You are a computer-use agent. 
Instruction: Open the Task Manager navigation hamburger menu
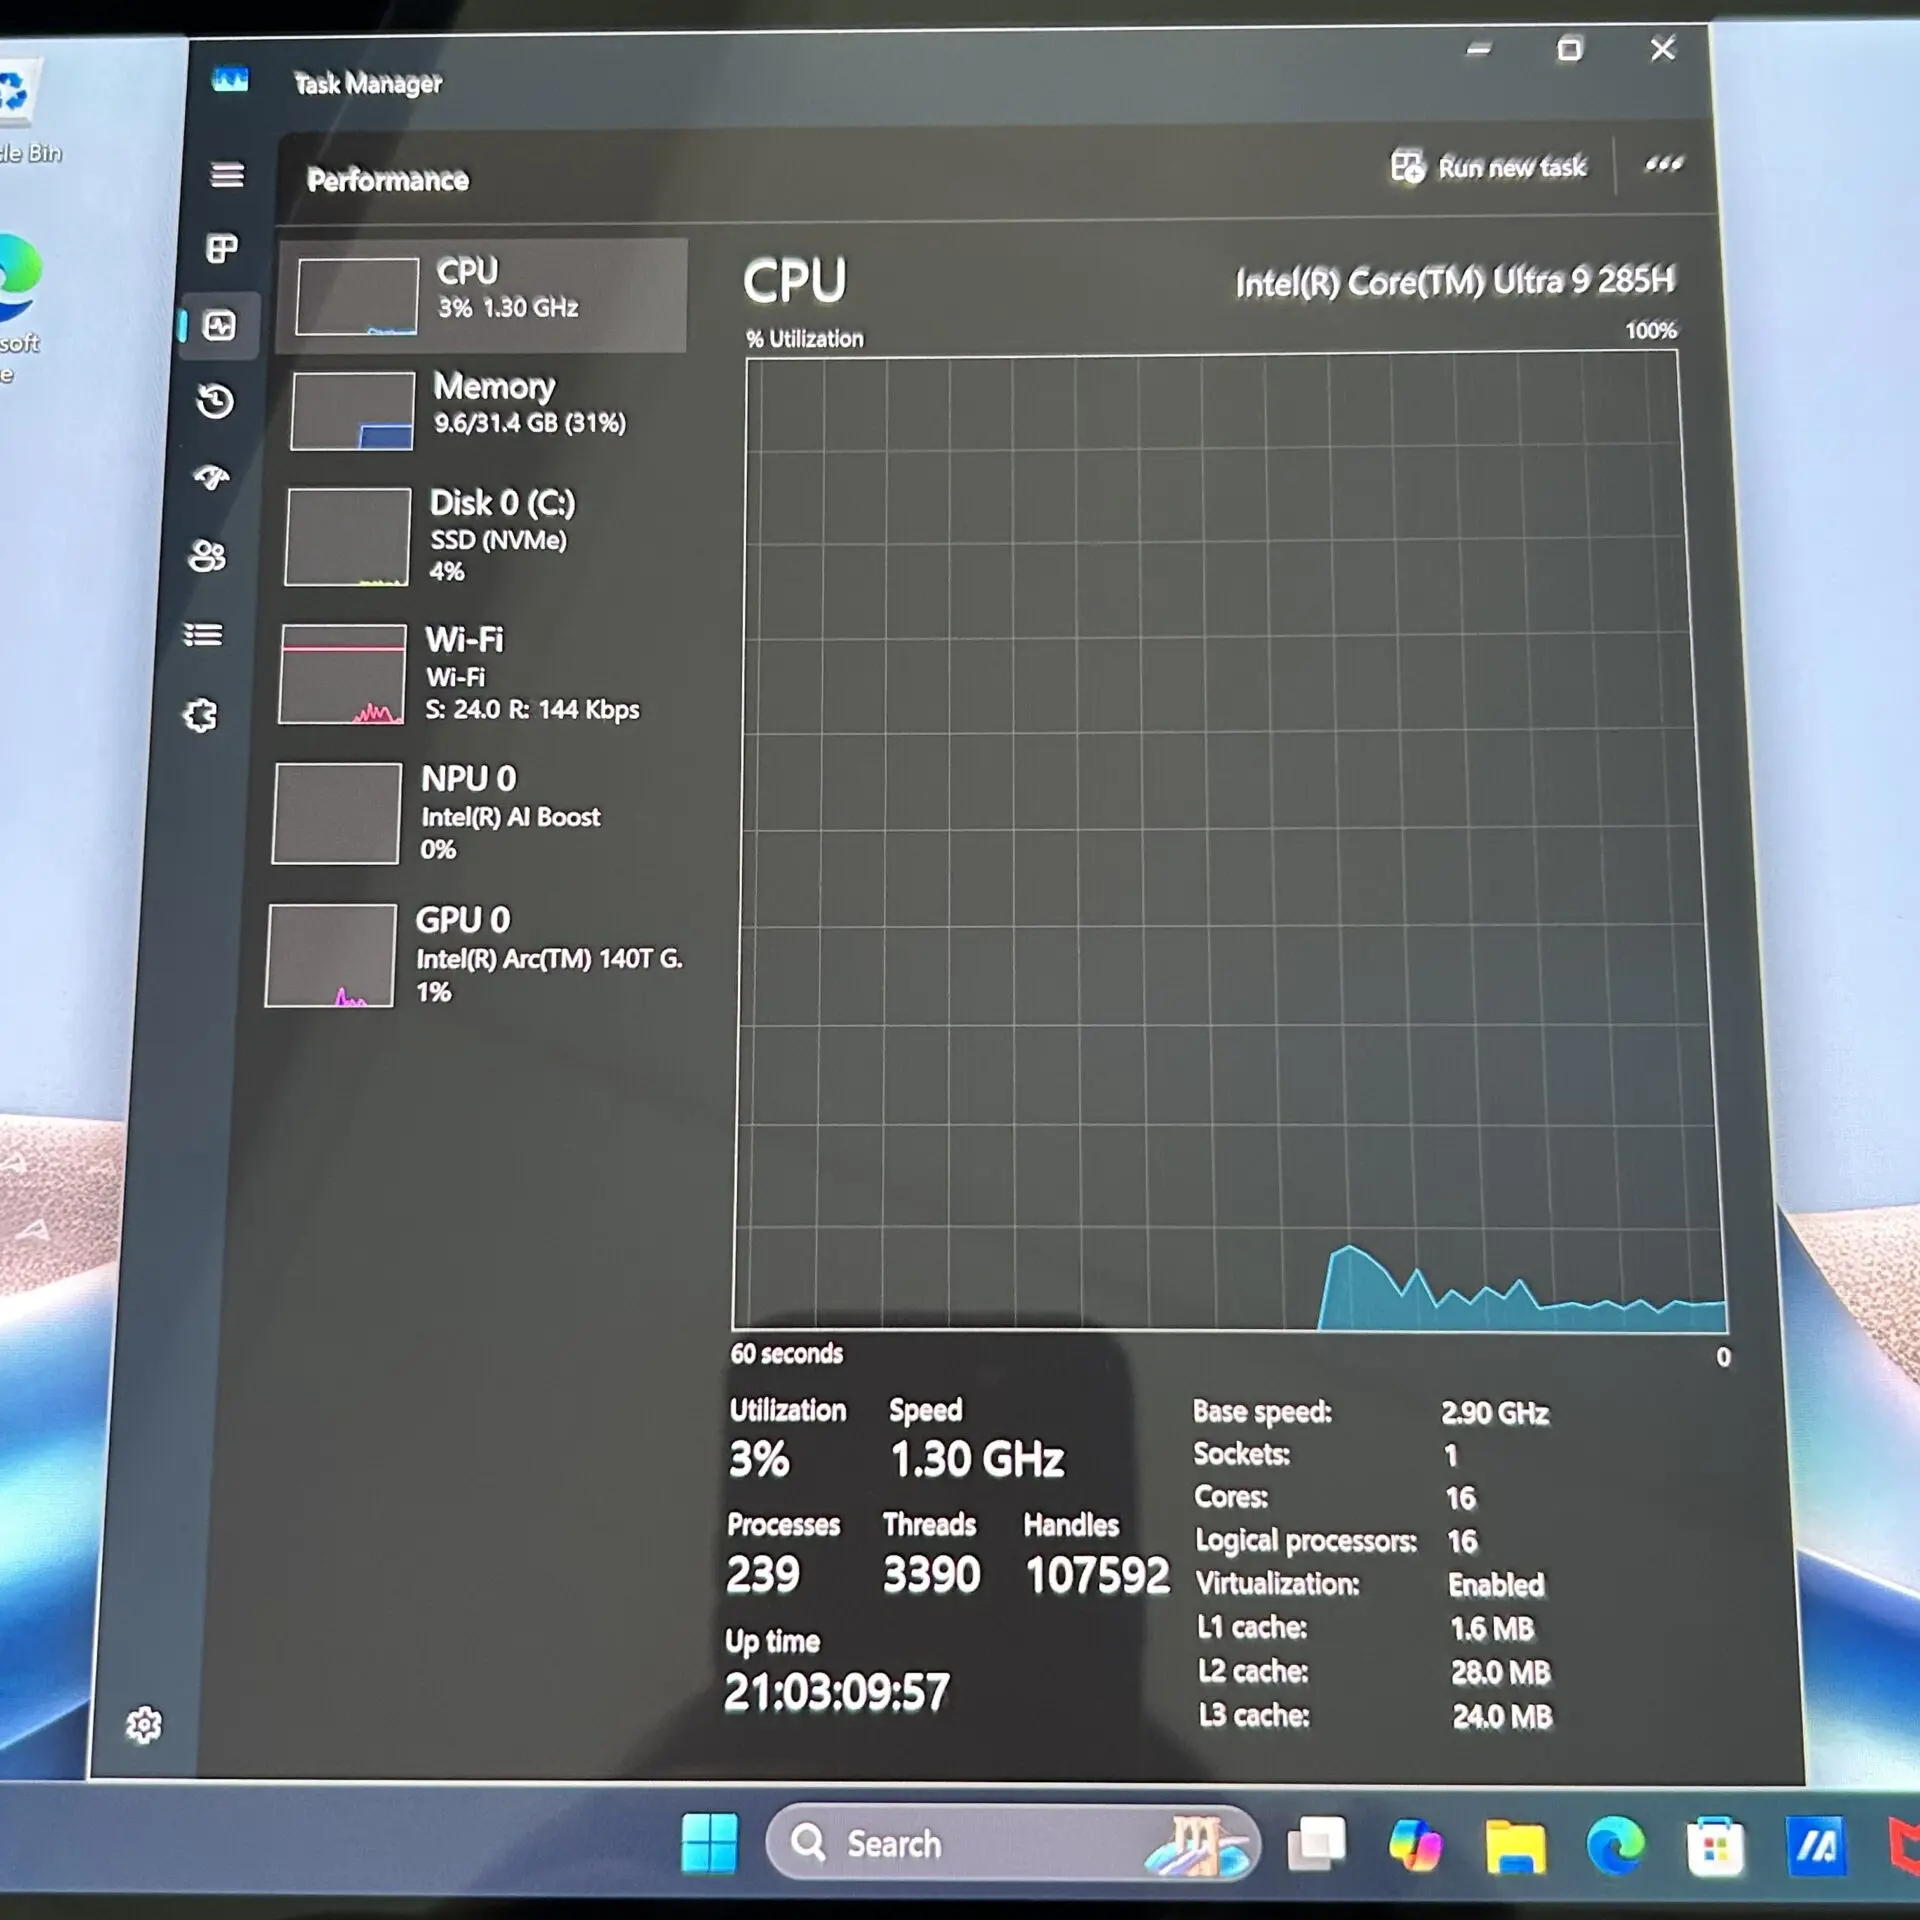(x=227, y=175)
